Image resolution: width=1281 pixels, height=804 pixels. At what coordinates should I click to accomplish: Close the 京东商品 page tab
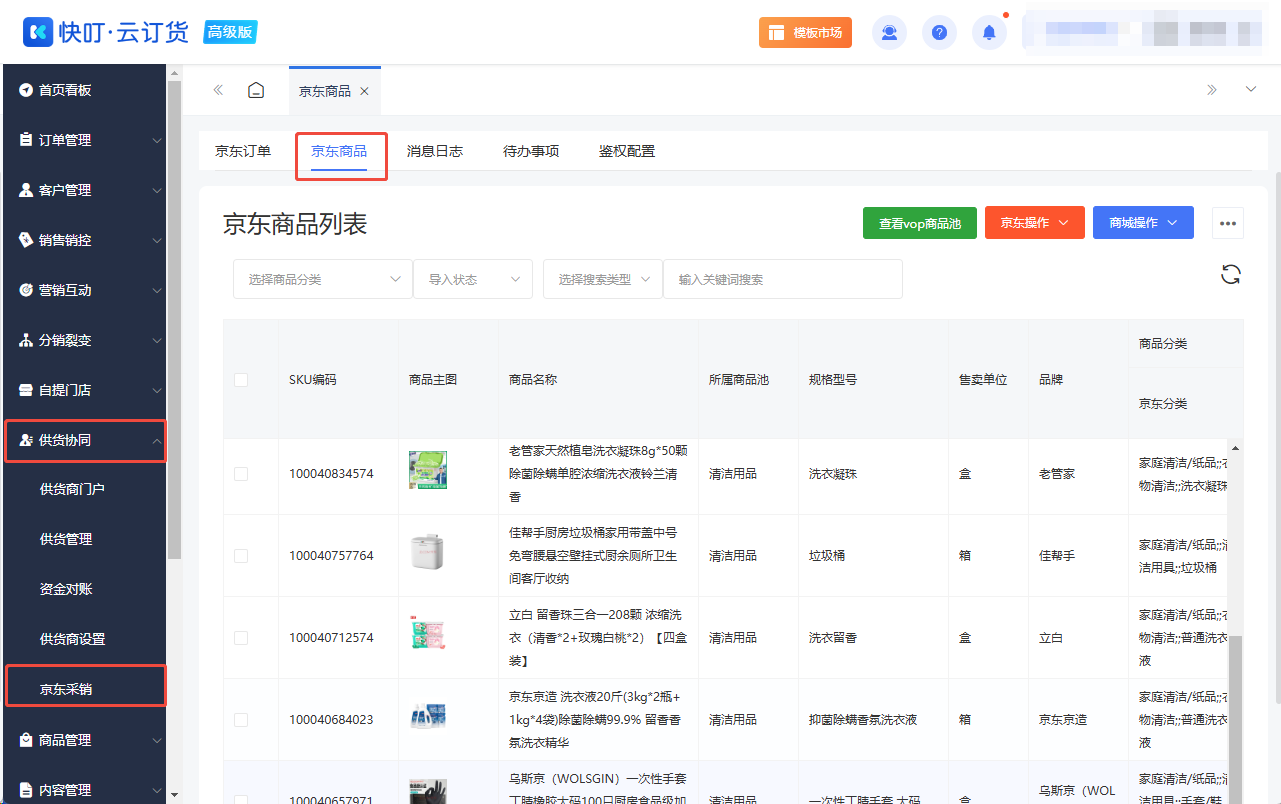(364, 91)
